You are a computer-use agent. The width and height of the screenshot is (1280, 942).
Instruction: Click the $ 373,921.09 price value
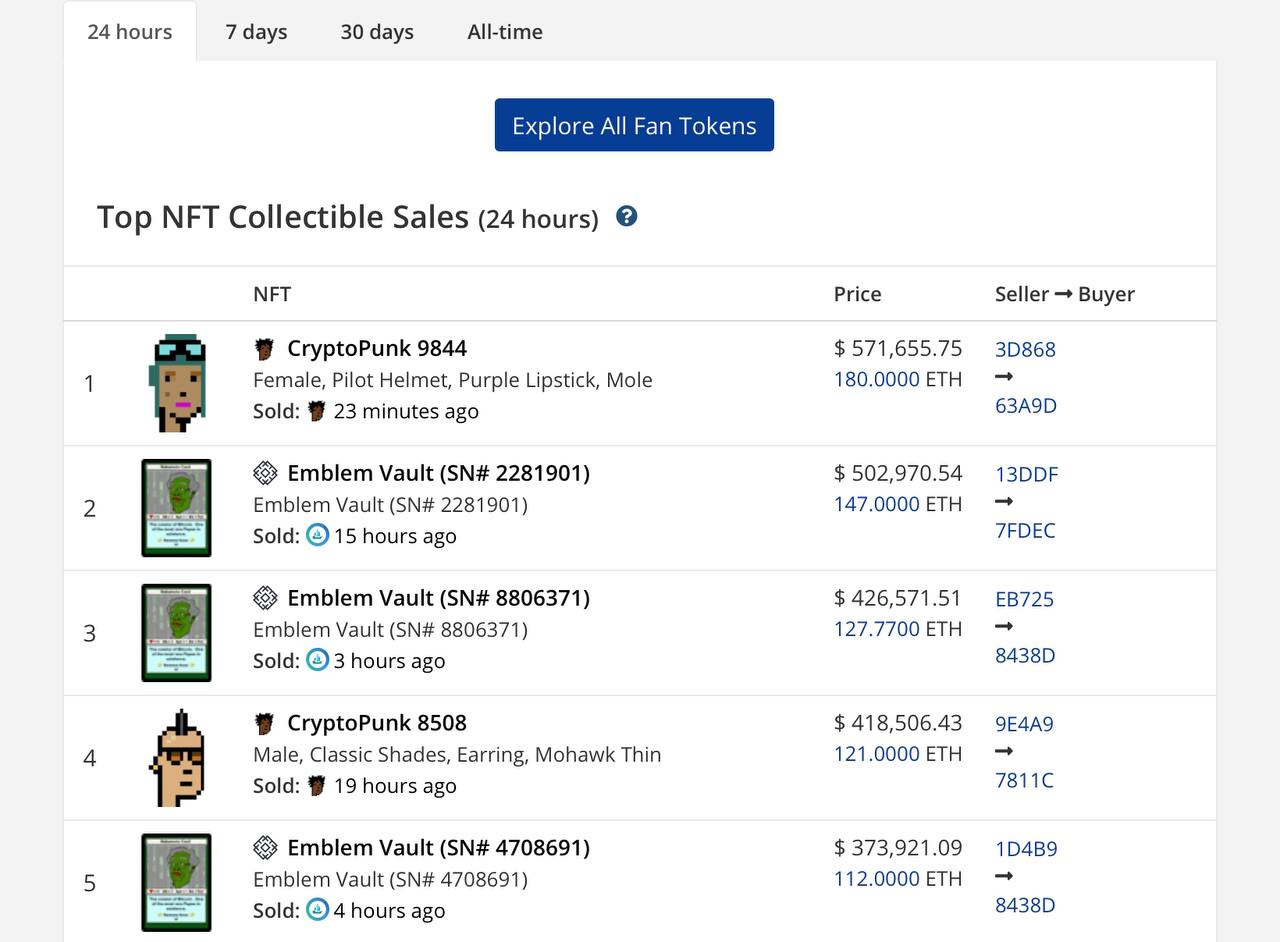(898, 848)
